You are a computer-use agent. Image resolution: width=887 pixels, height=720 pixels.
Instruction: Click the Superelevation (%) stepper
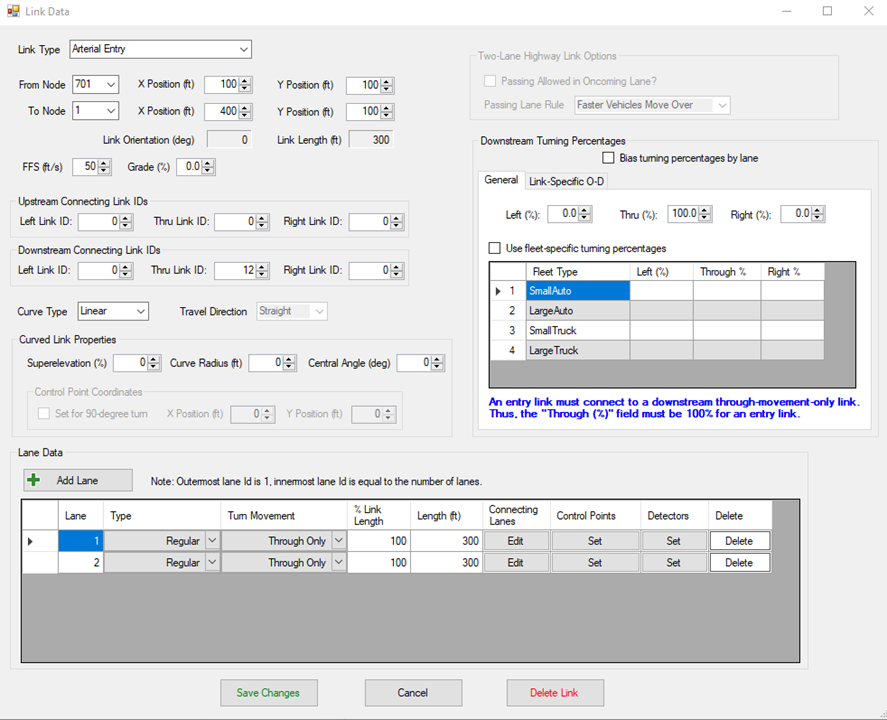pos(154,363)
